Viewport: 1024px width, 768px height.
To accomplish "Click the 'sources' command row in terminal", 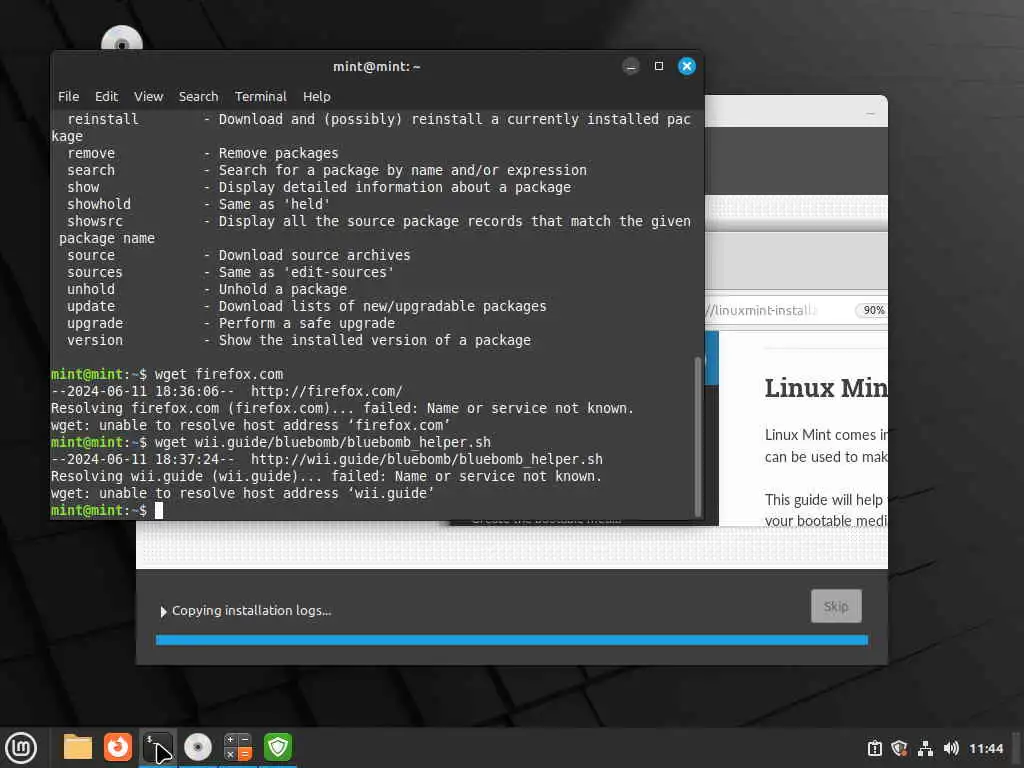I will coord(231,272).
